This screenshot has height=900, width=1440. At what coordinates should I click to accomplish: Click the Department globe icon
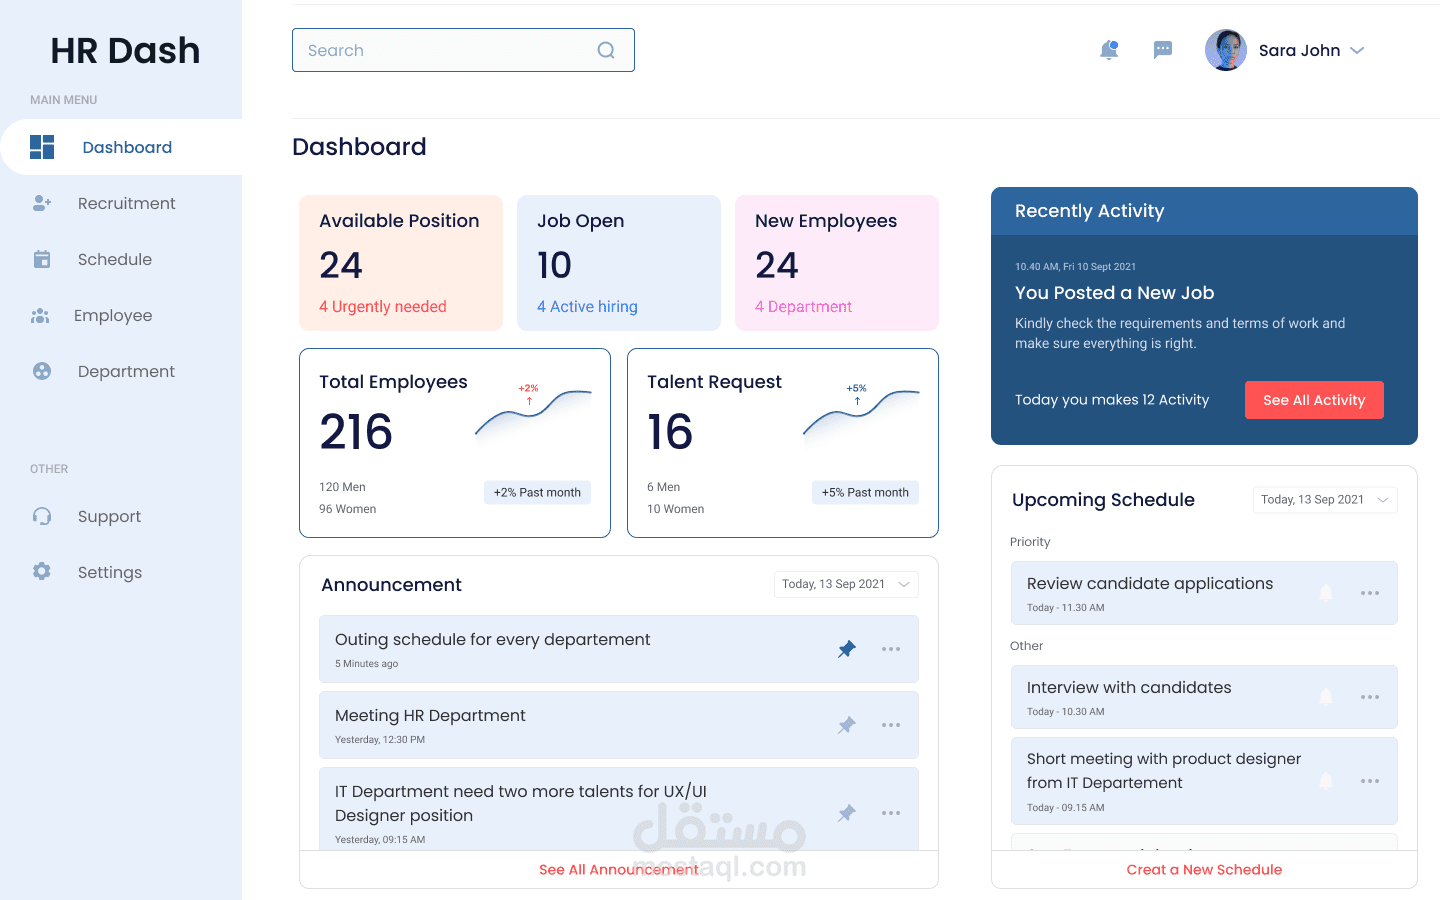(x=41, y=371)
